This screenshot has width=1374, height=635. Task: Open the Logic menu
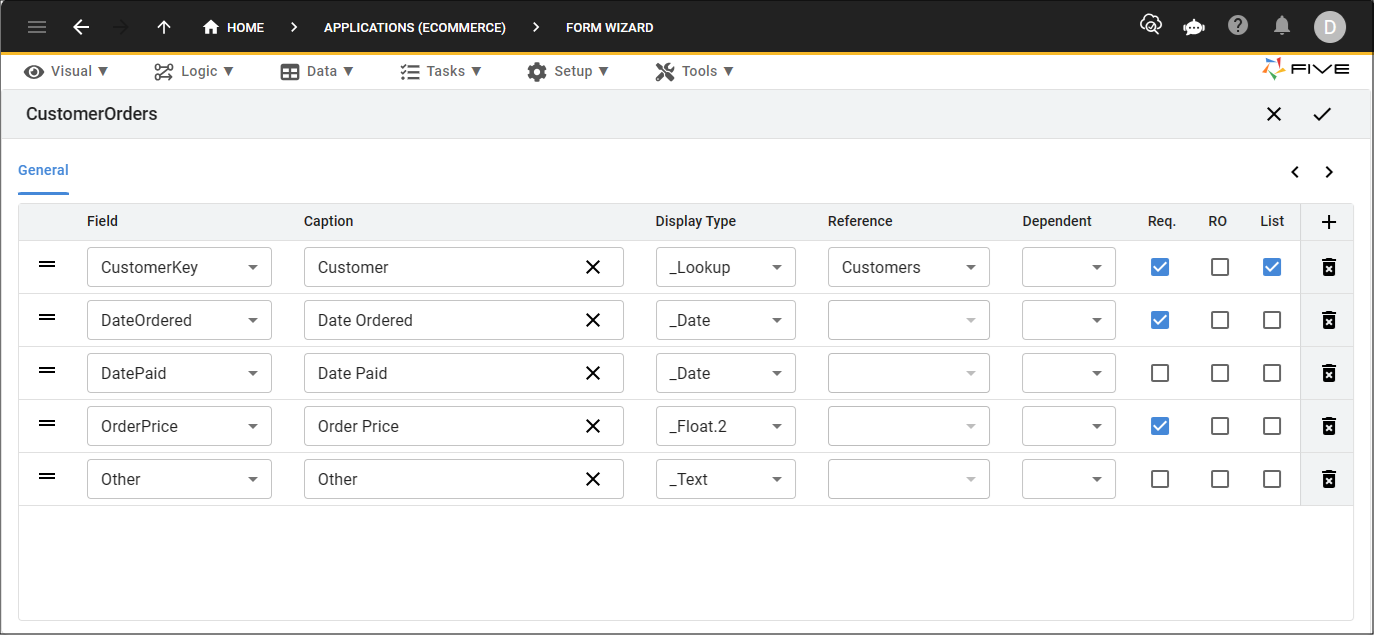point(194,71)
